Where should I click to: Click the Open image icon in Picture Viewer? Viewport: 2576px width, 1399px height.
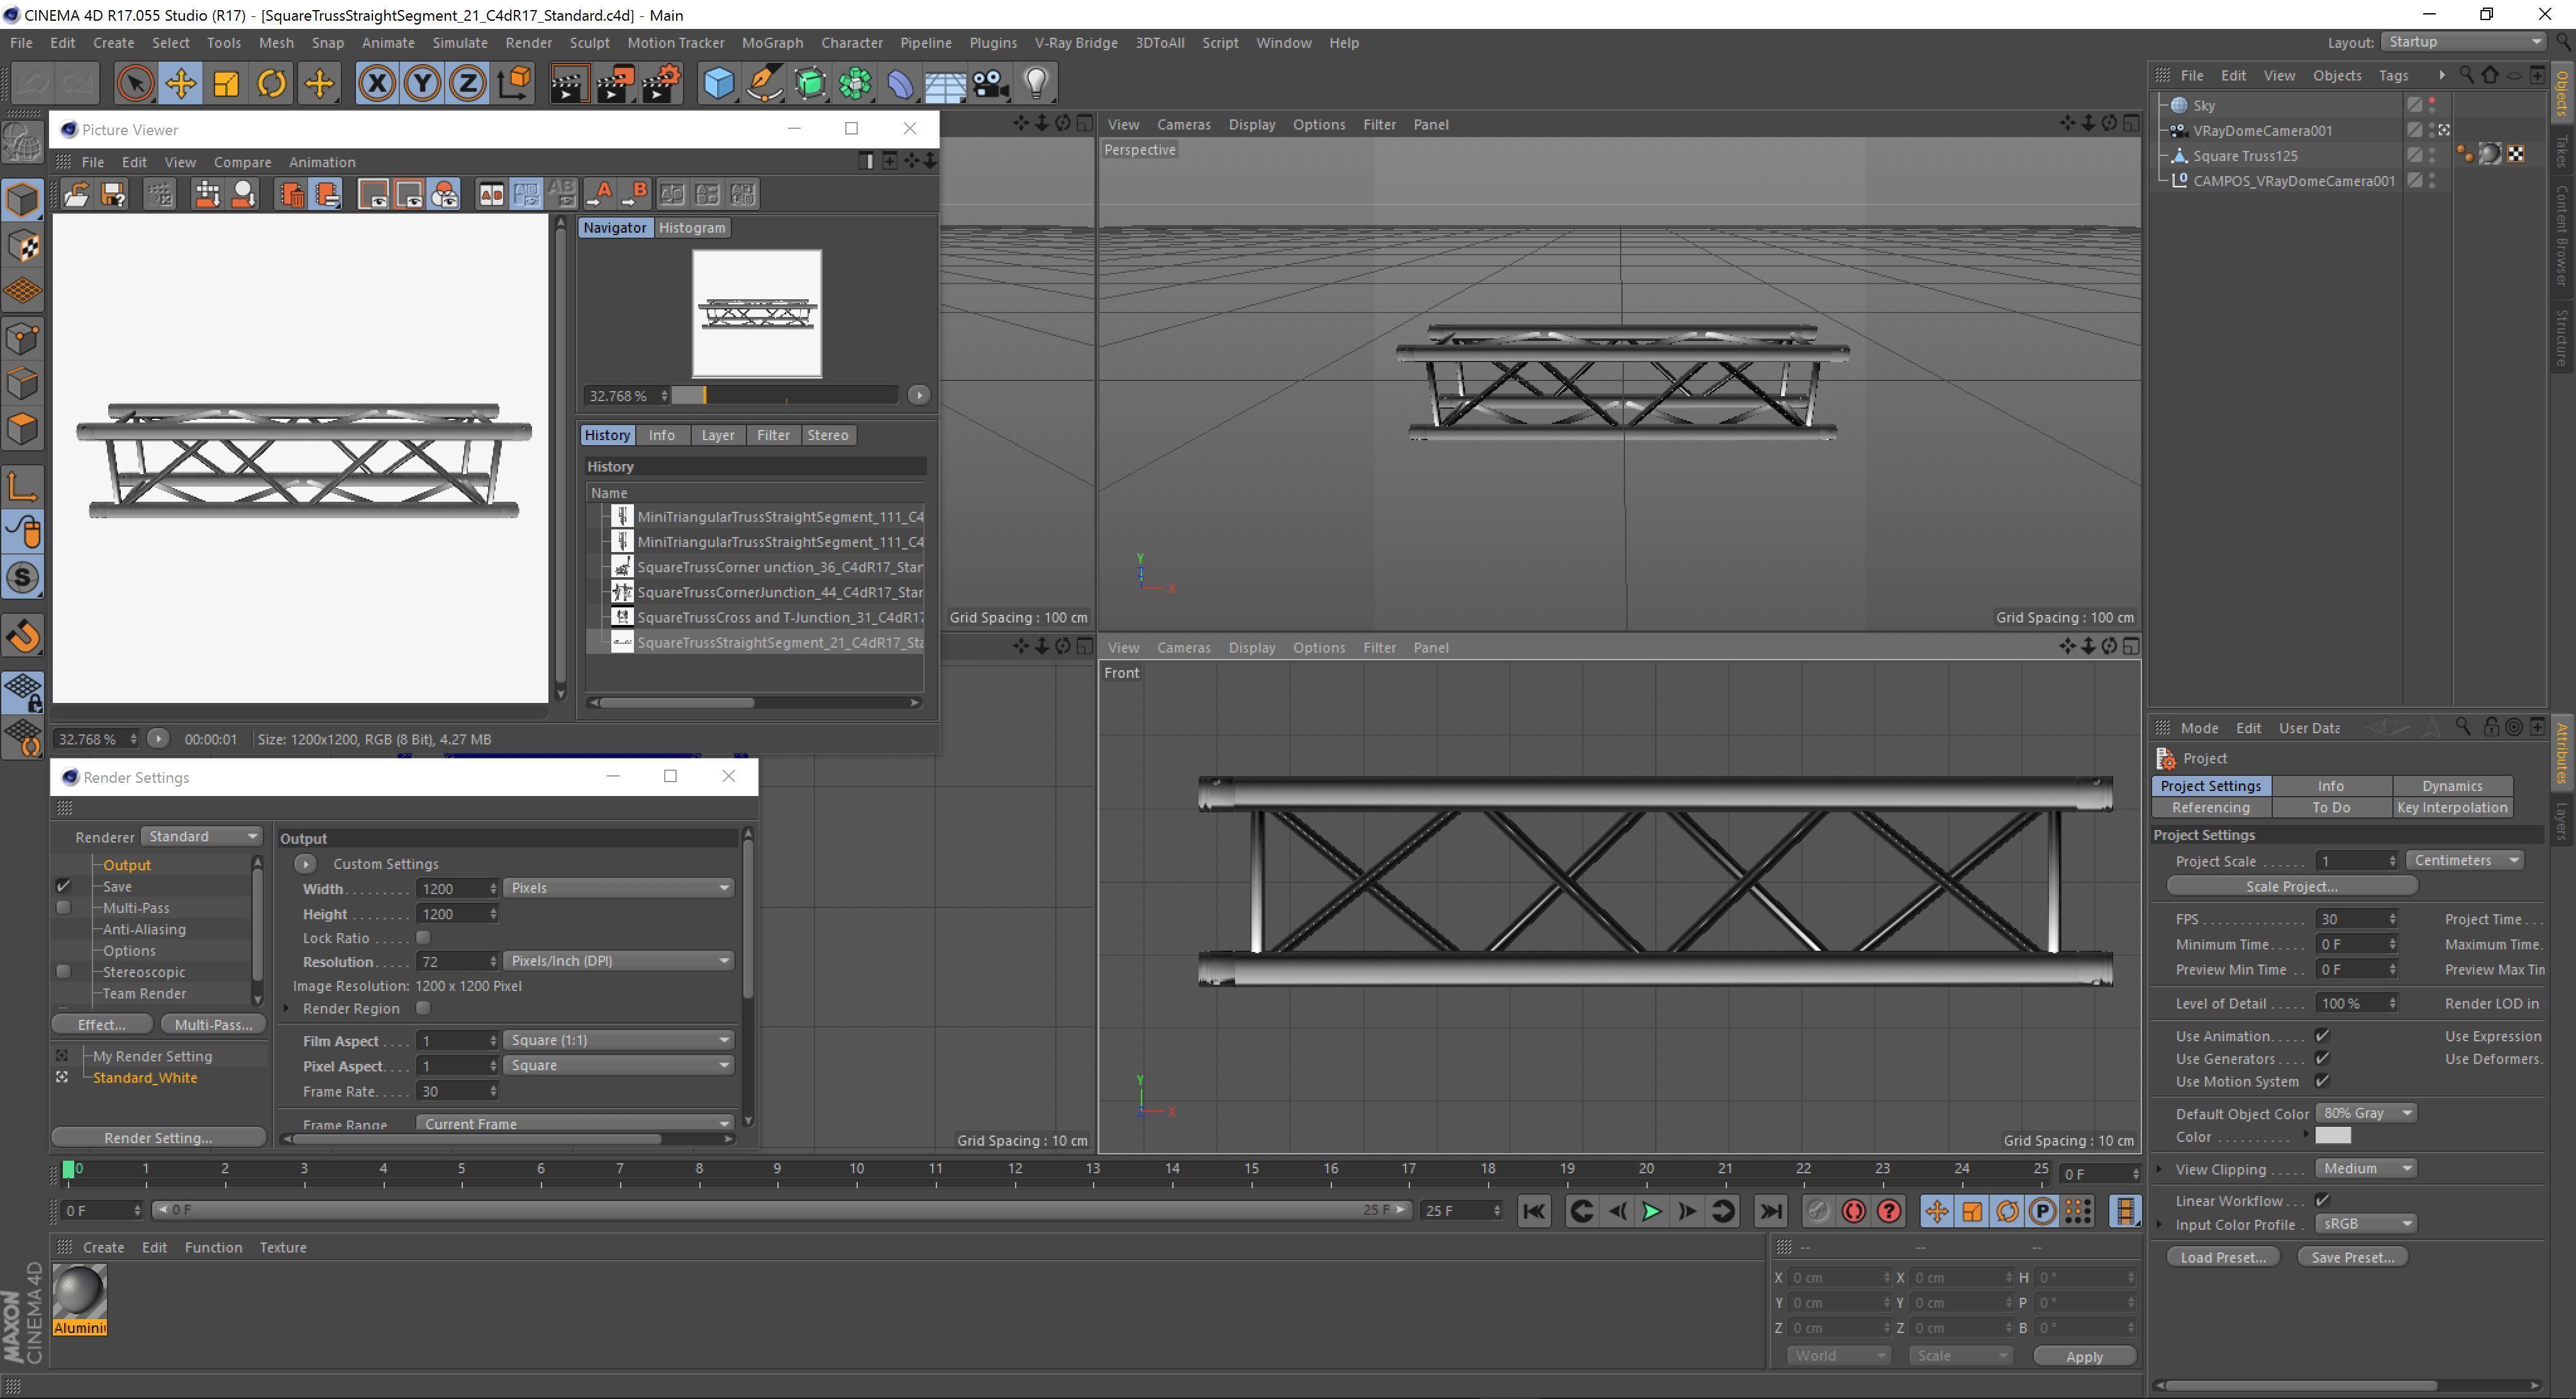[77, 195]
